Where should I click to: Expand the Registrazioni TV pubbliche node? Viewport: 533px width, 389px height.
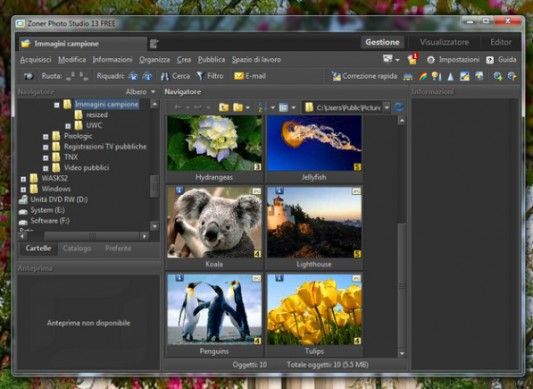46,147
